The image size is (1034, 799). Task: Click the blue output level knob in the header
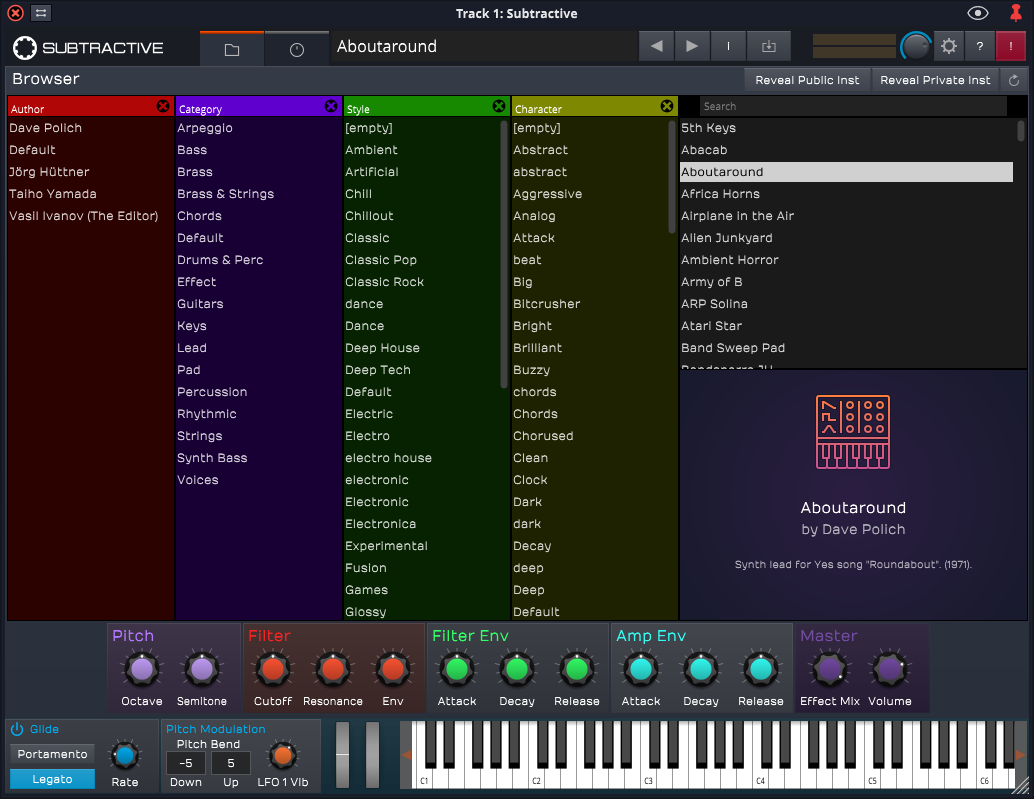[x=916, y=46]
